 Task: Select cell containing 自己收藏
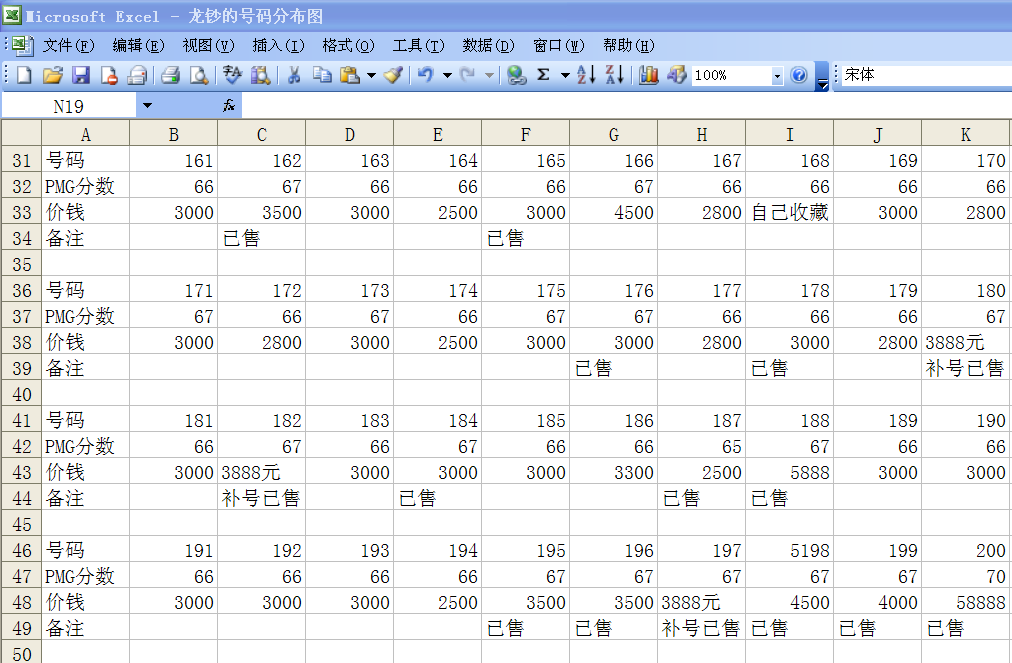(789, 212)
